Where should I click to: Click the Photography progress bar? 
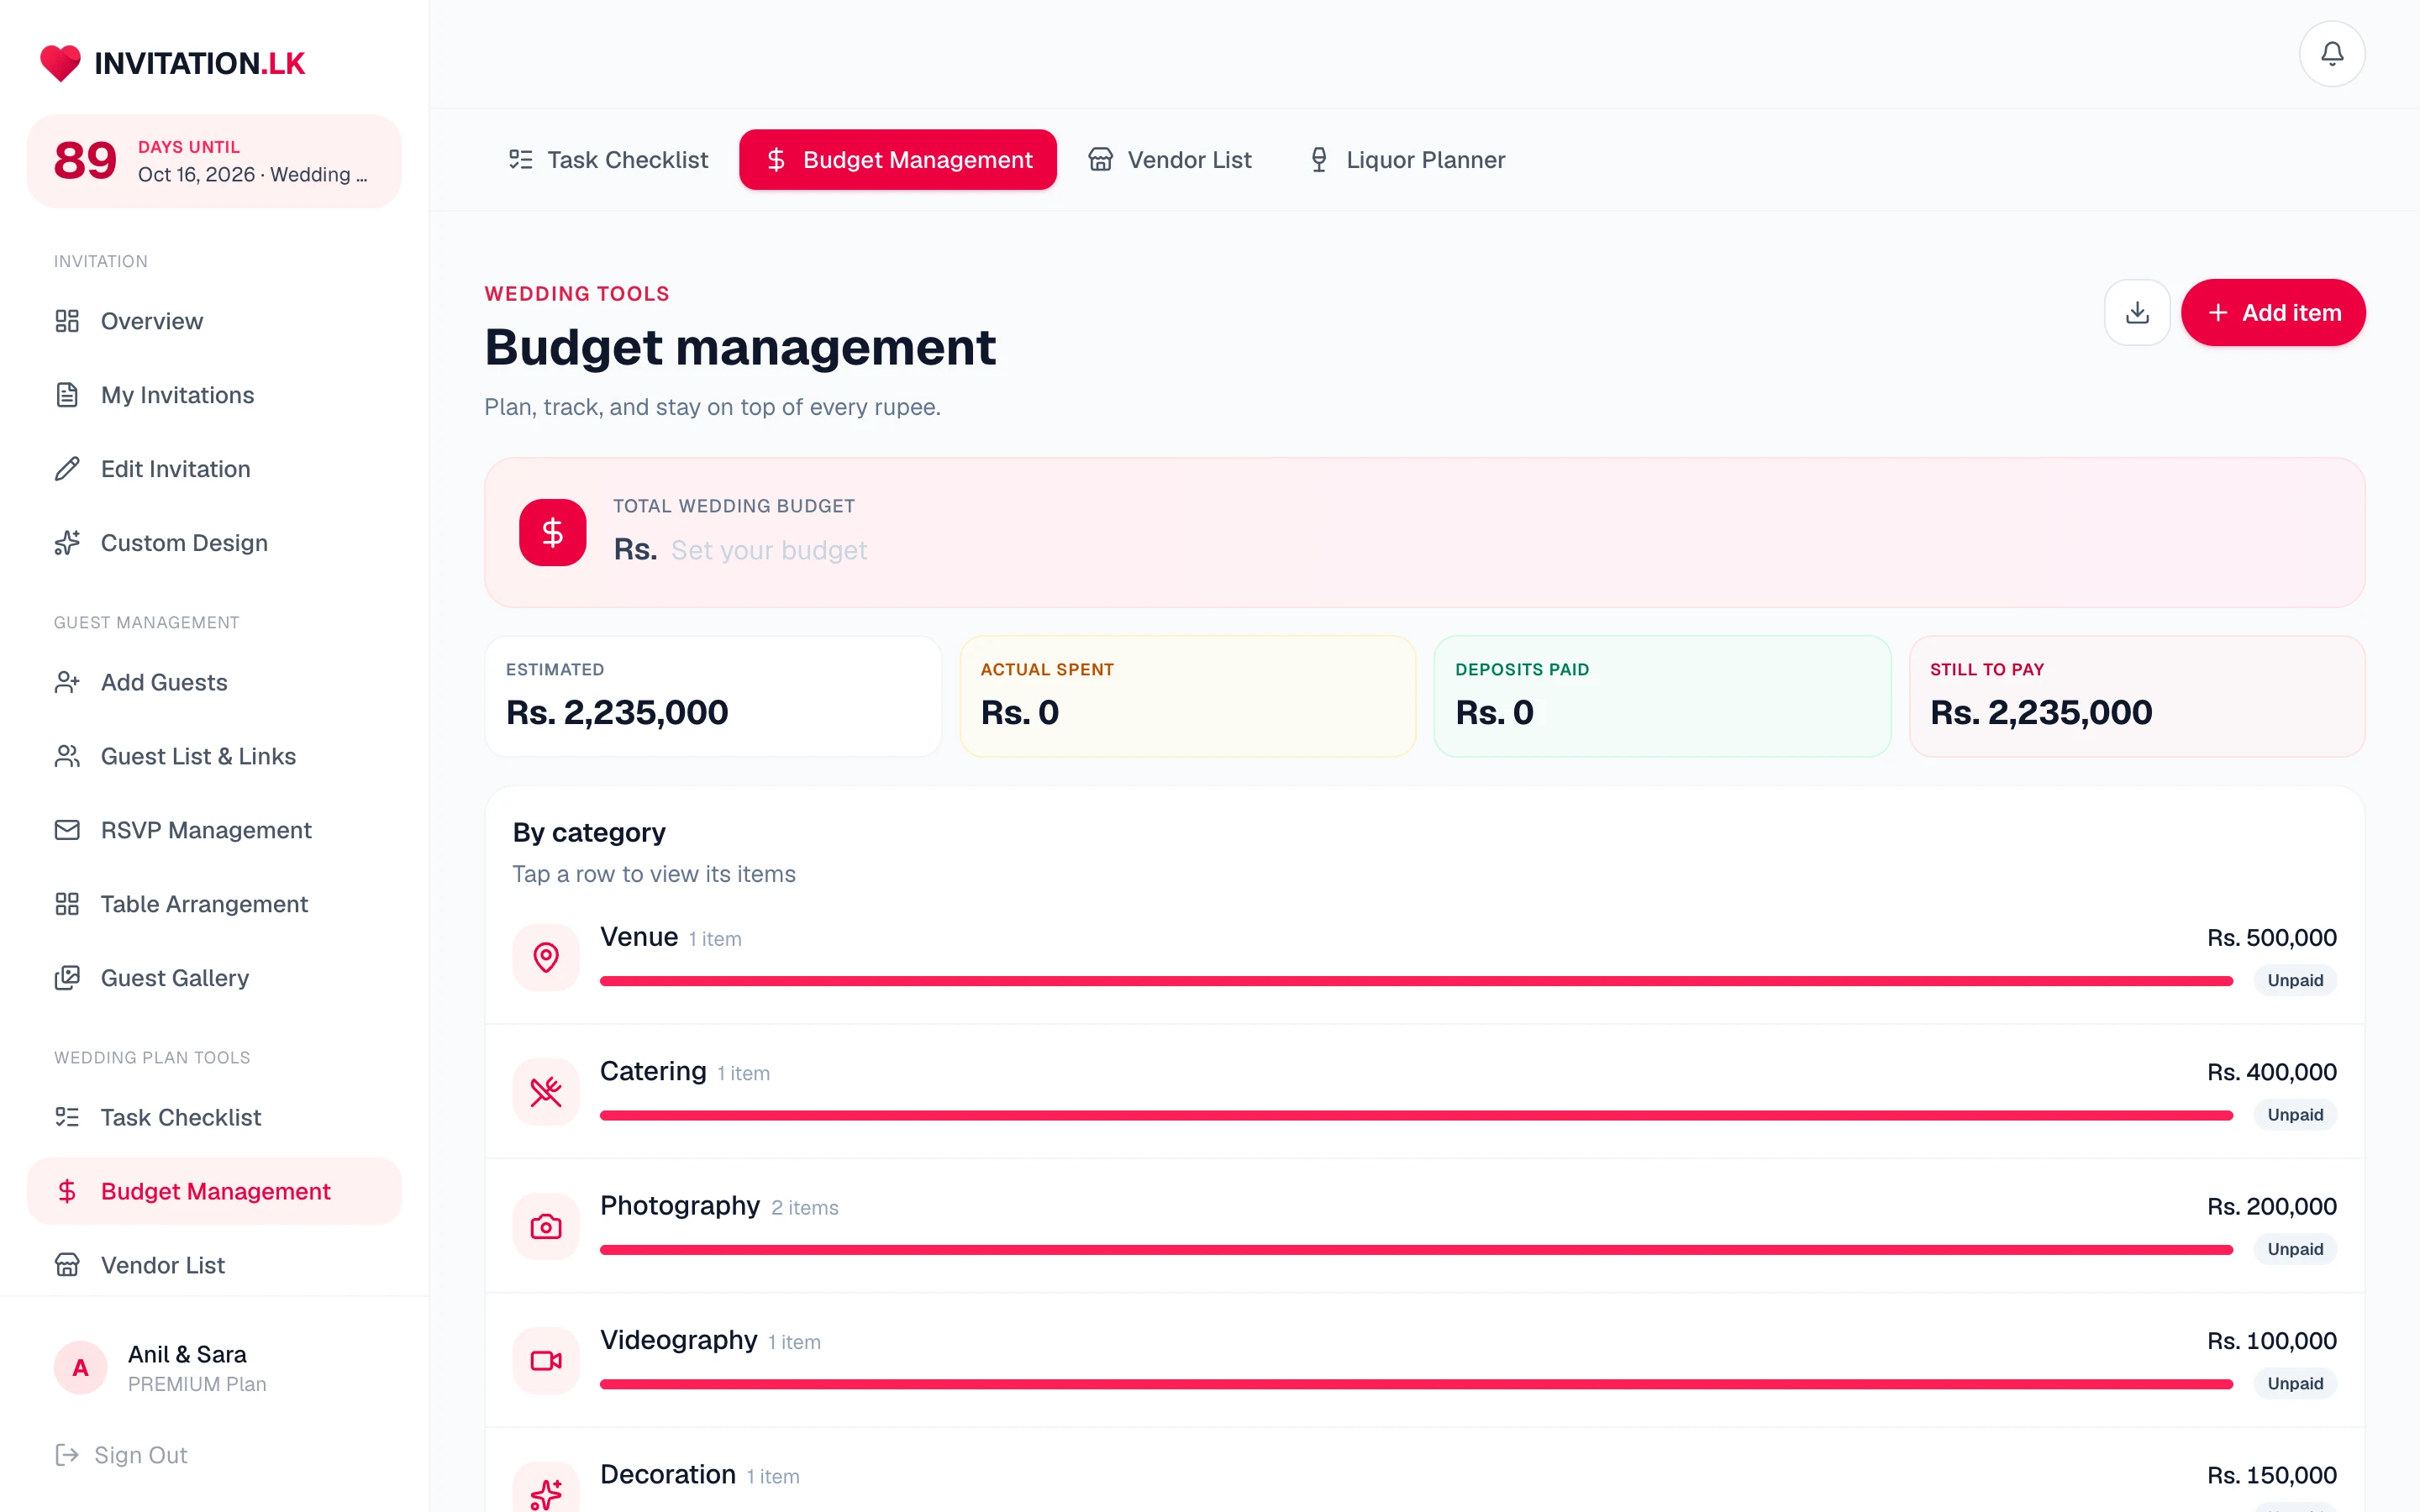[x=1416, y=1250]
